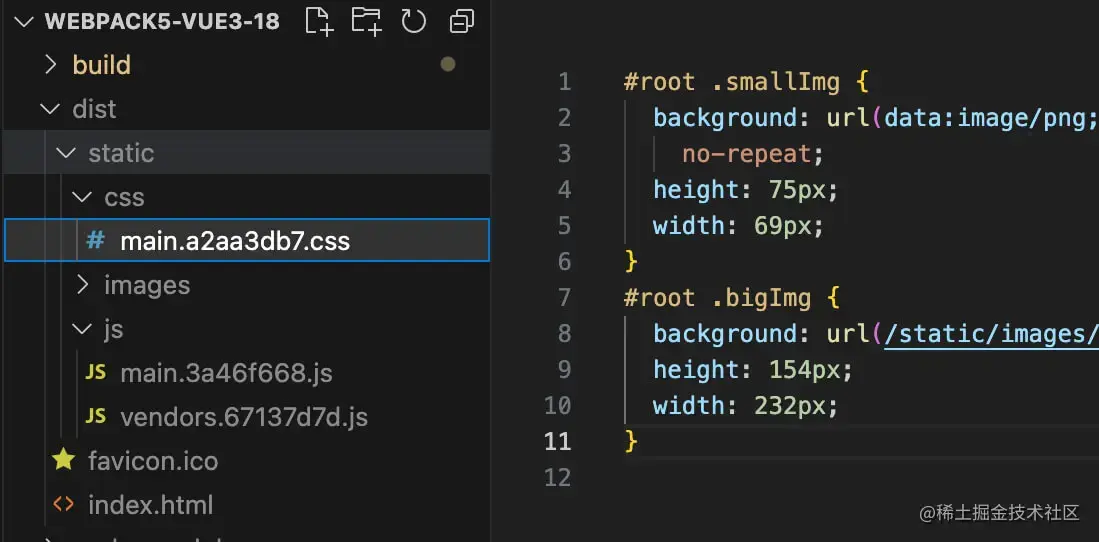Click the JS icon beside main.3a46f668.js

[95, 373]
